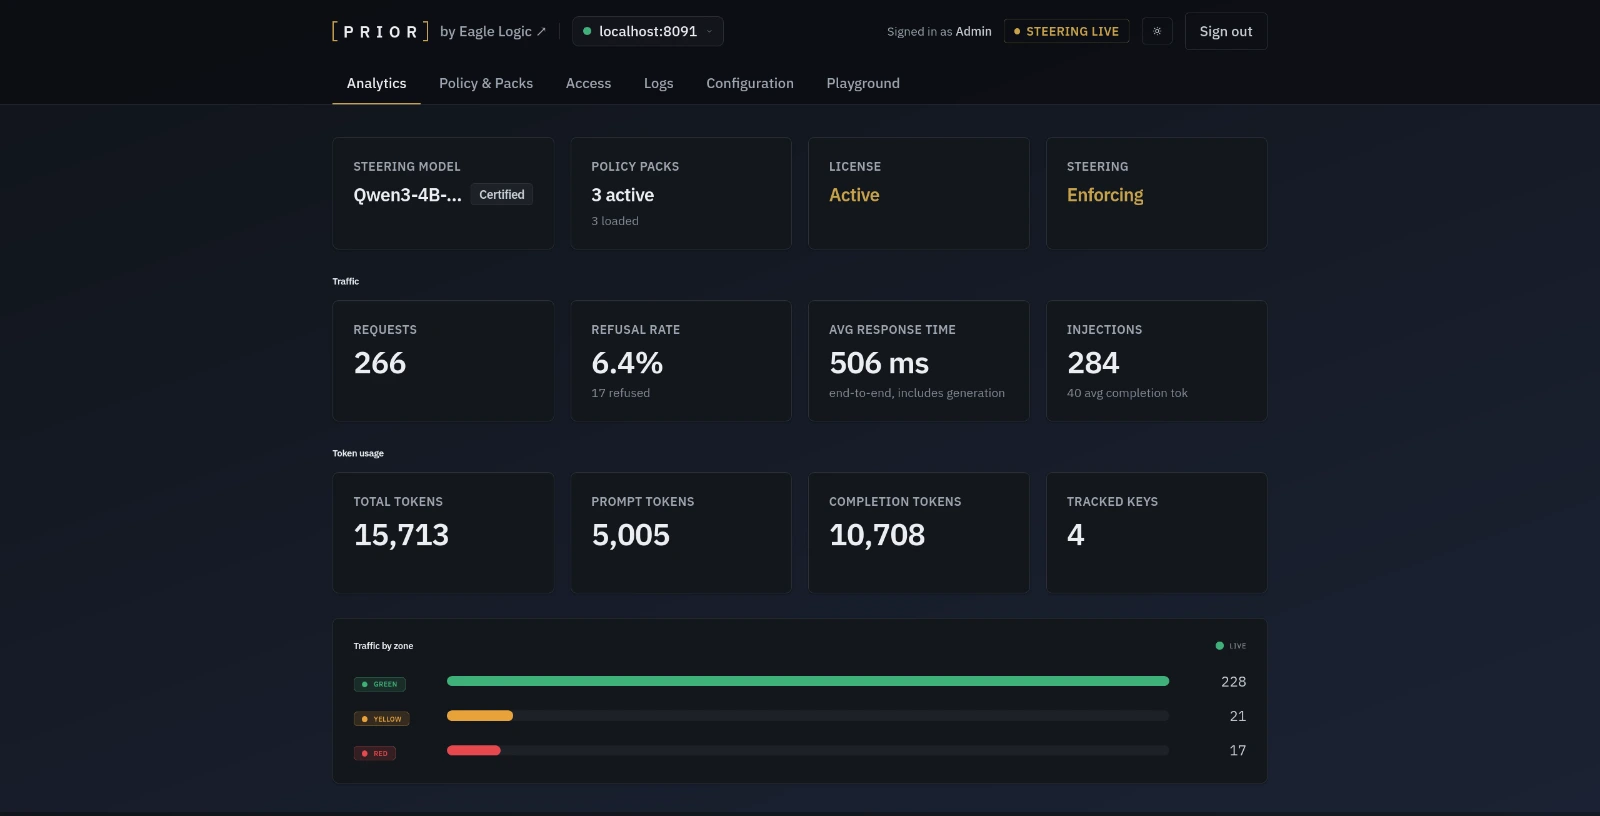
Task: Click the '17 refused' label
Action: click(x=620, y=393)
